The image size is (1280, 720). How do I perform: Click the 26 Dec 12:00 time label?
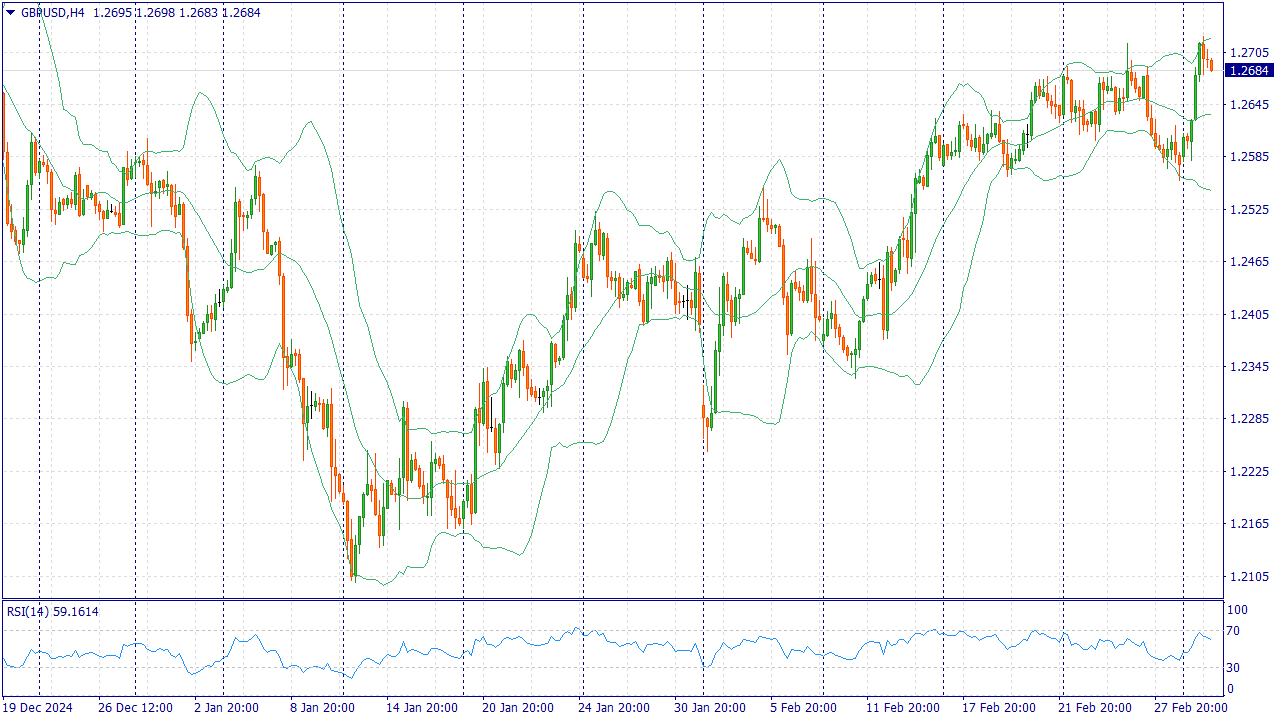click(x=134, y=708)
